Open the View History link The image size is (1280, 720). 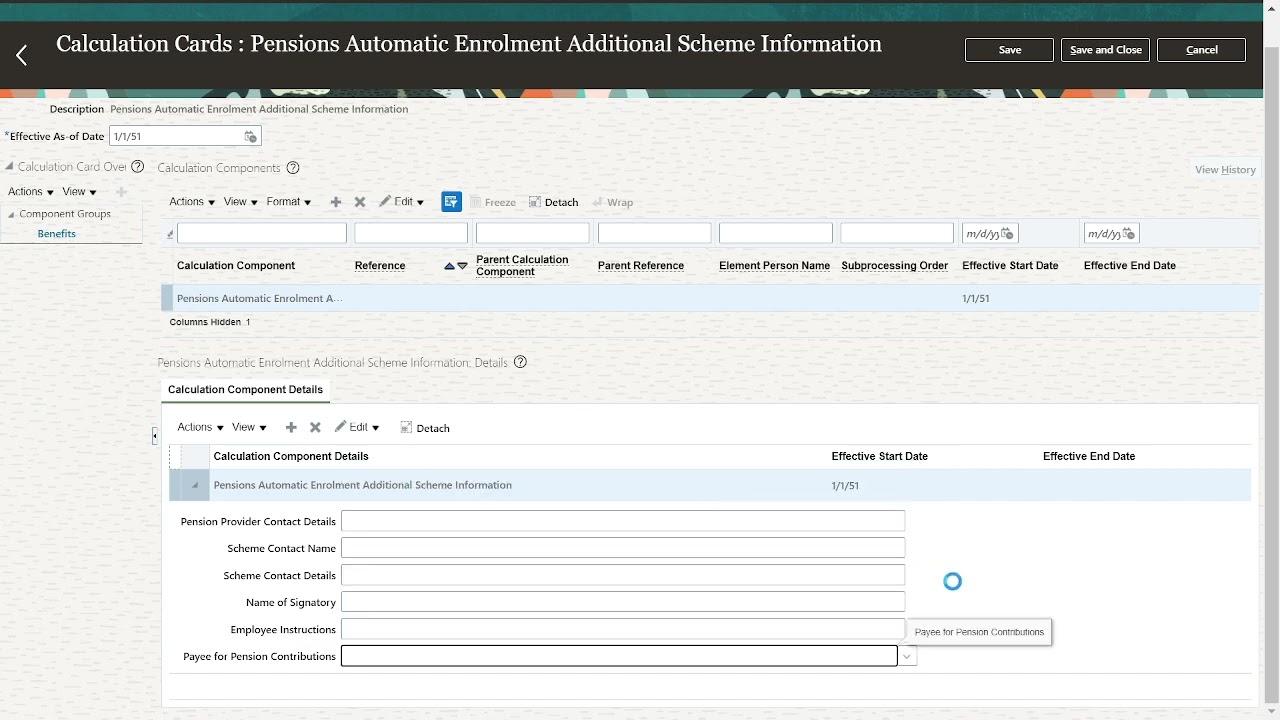(x=1225, y=170)
